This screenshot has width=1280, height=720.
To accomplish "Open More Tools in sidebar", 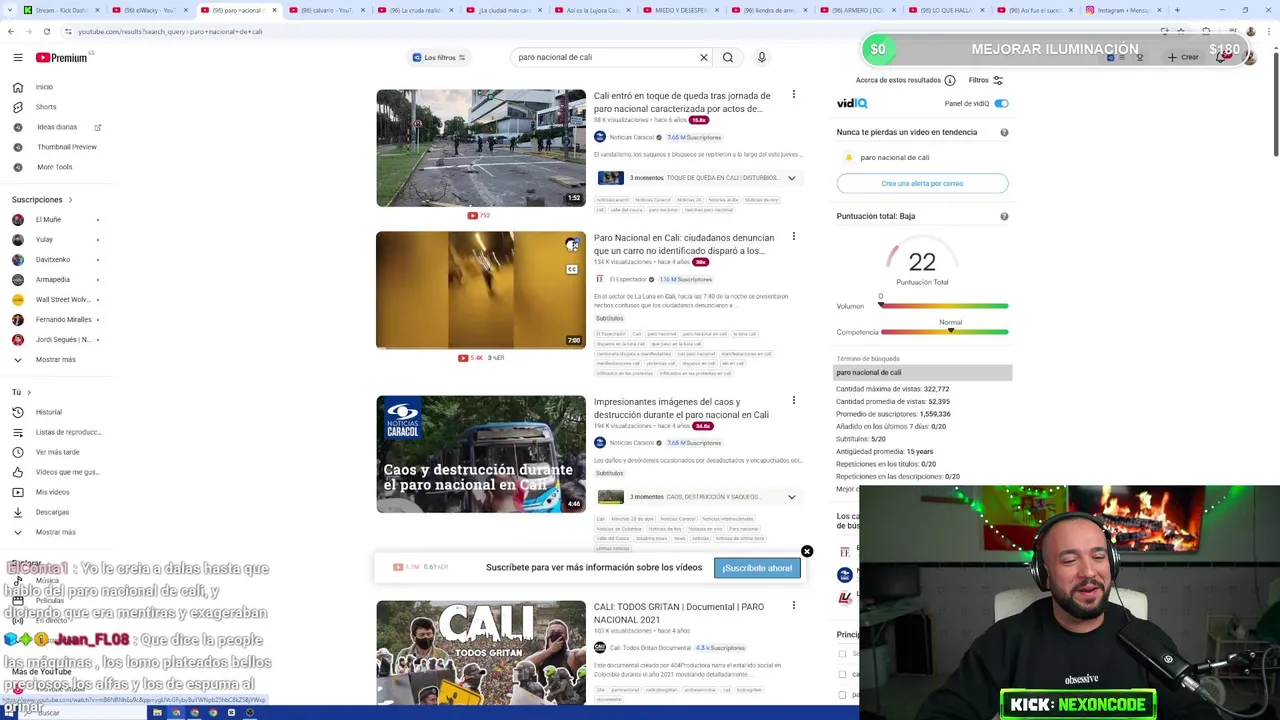I will 54,167.
